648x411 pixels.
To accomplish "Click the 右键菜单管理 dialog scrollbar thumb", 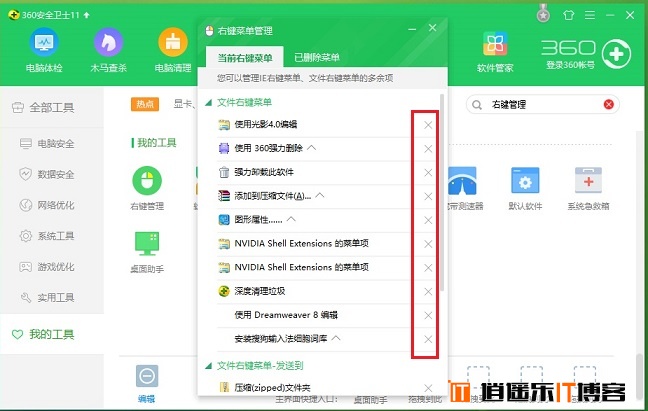I will [x=442, y=192].
